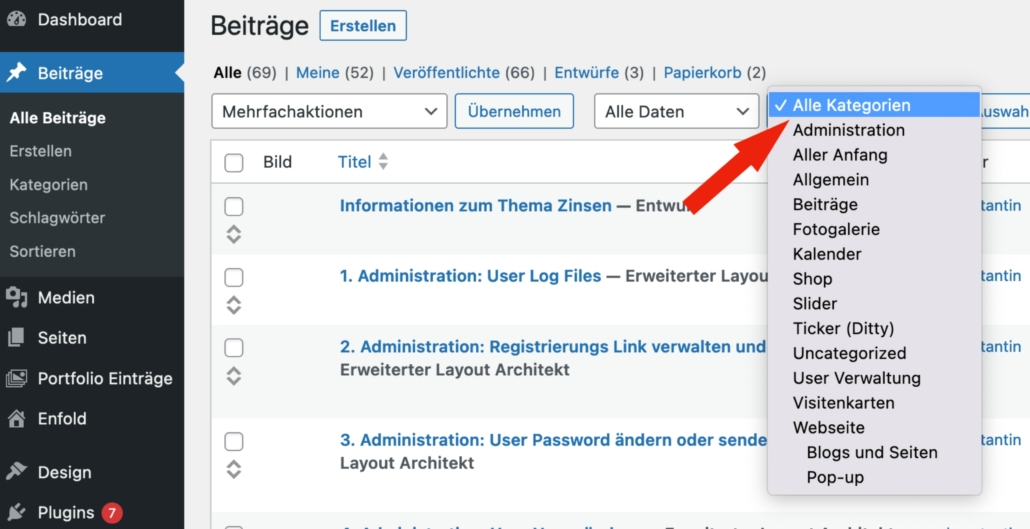1030x529 pixels.
Task: Click the Portfolio Einträge icon
Action: point(16,378)
